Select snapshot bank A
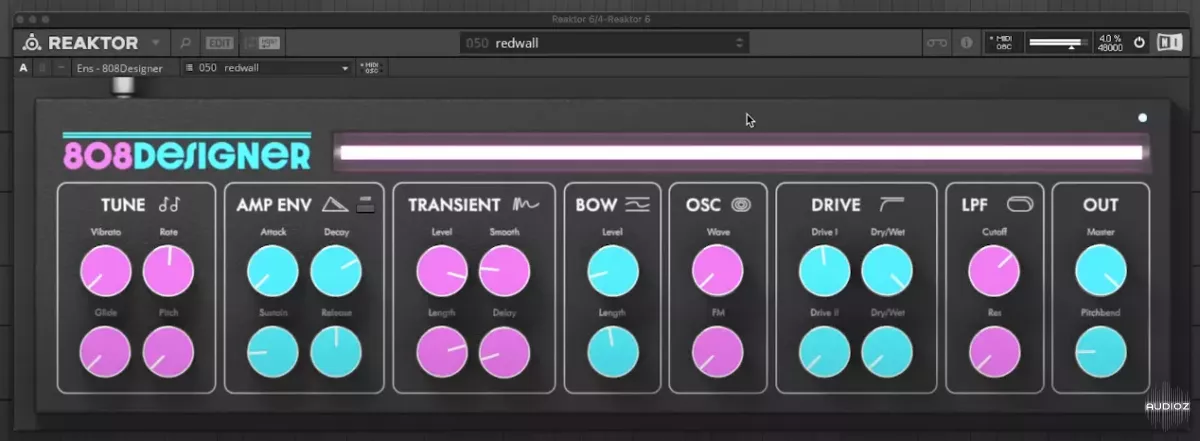The width and height of the screenshot is (1200, 441). 23,68
